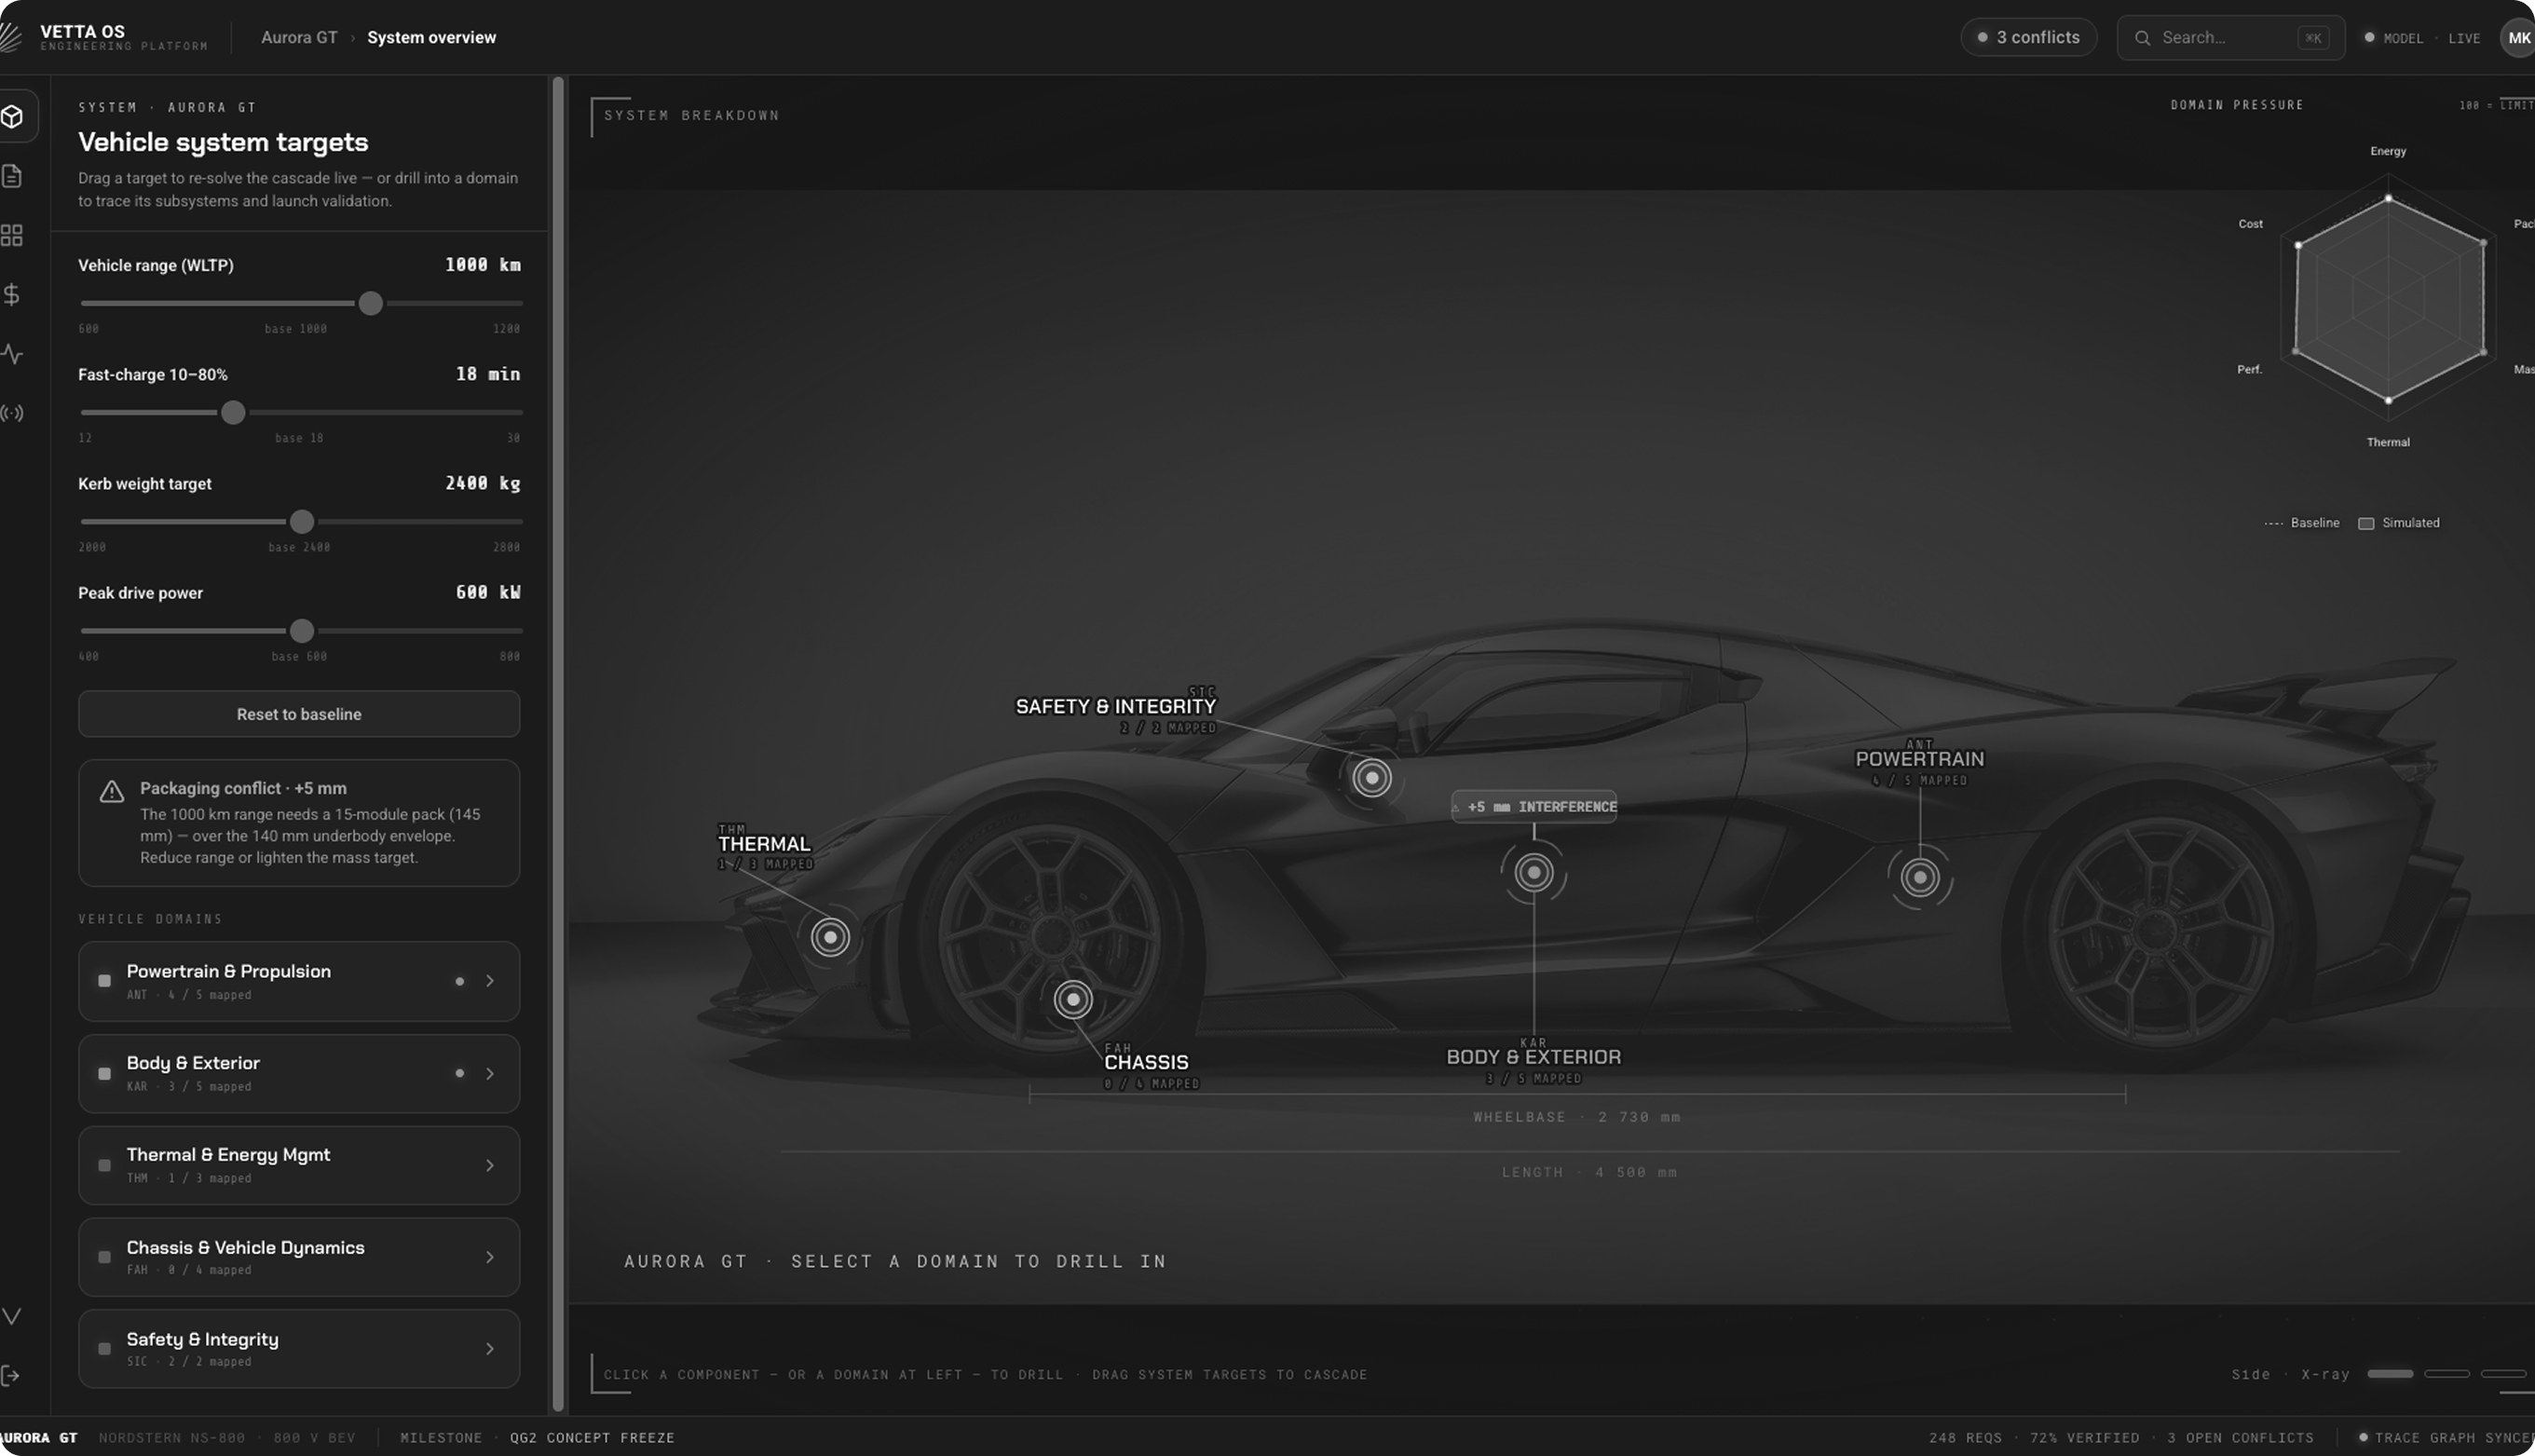Open the 3 conflicts indicator
The width and height of the screenshot is (2535, 1456).
coord(2029,37)
